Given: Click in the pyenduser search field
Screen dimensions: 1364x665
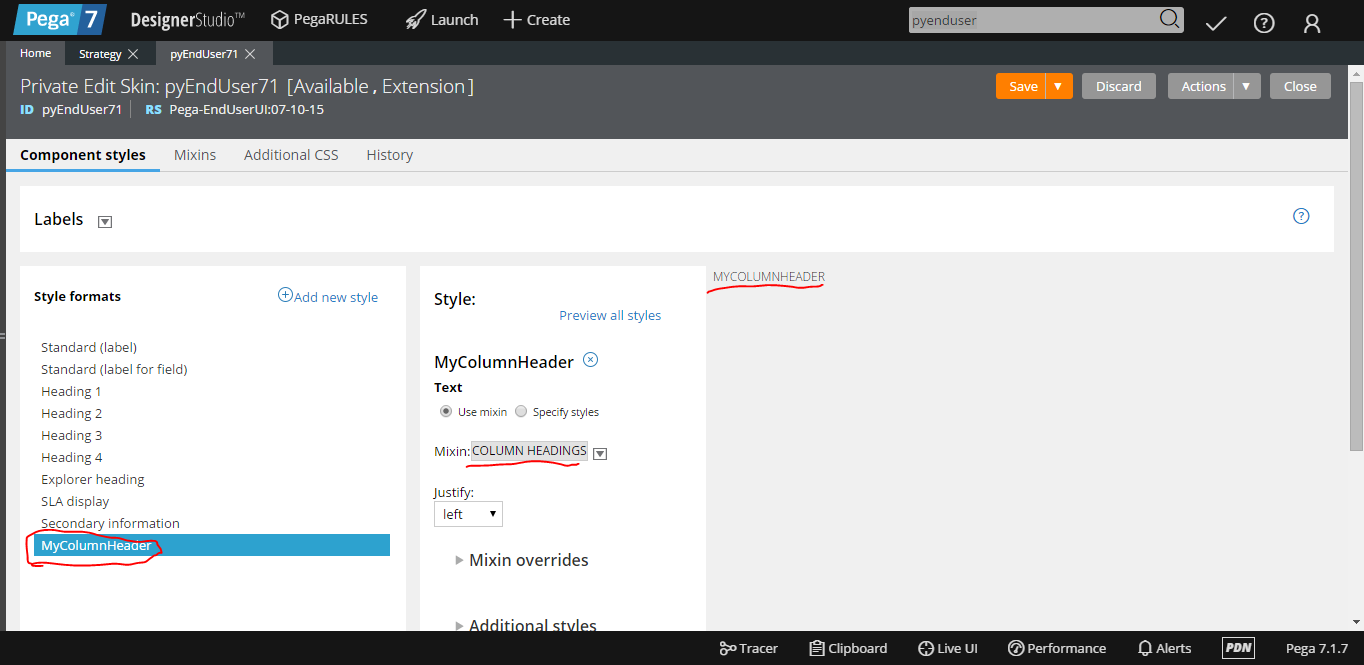Looking at the screenshot, I should [x=1032, y=20].
